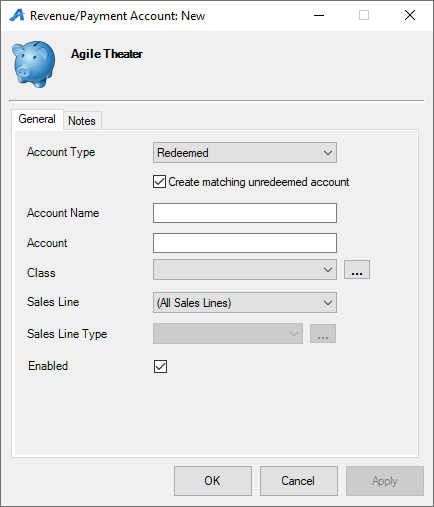Click disabled Sales Line Type ellipsis button
The image size is (434, 507).
click(323, 333)
